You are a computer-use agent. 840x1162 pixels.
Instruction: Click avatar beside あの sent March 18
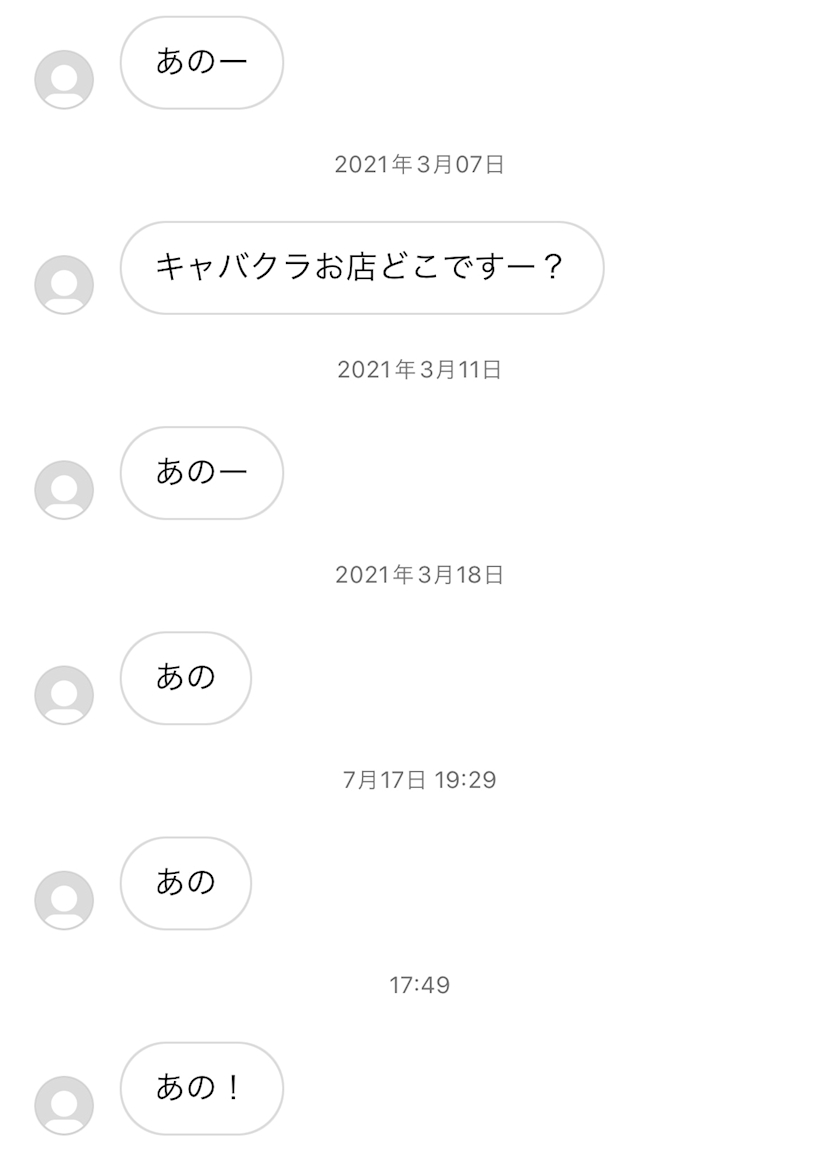[x=64, y=694]
